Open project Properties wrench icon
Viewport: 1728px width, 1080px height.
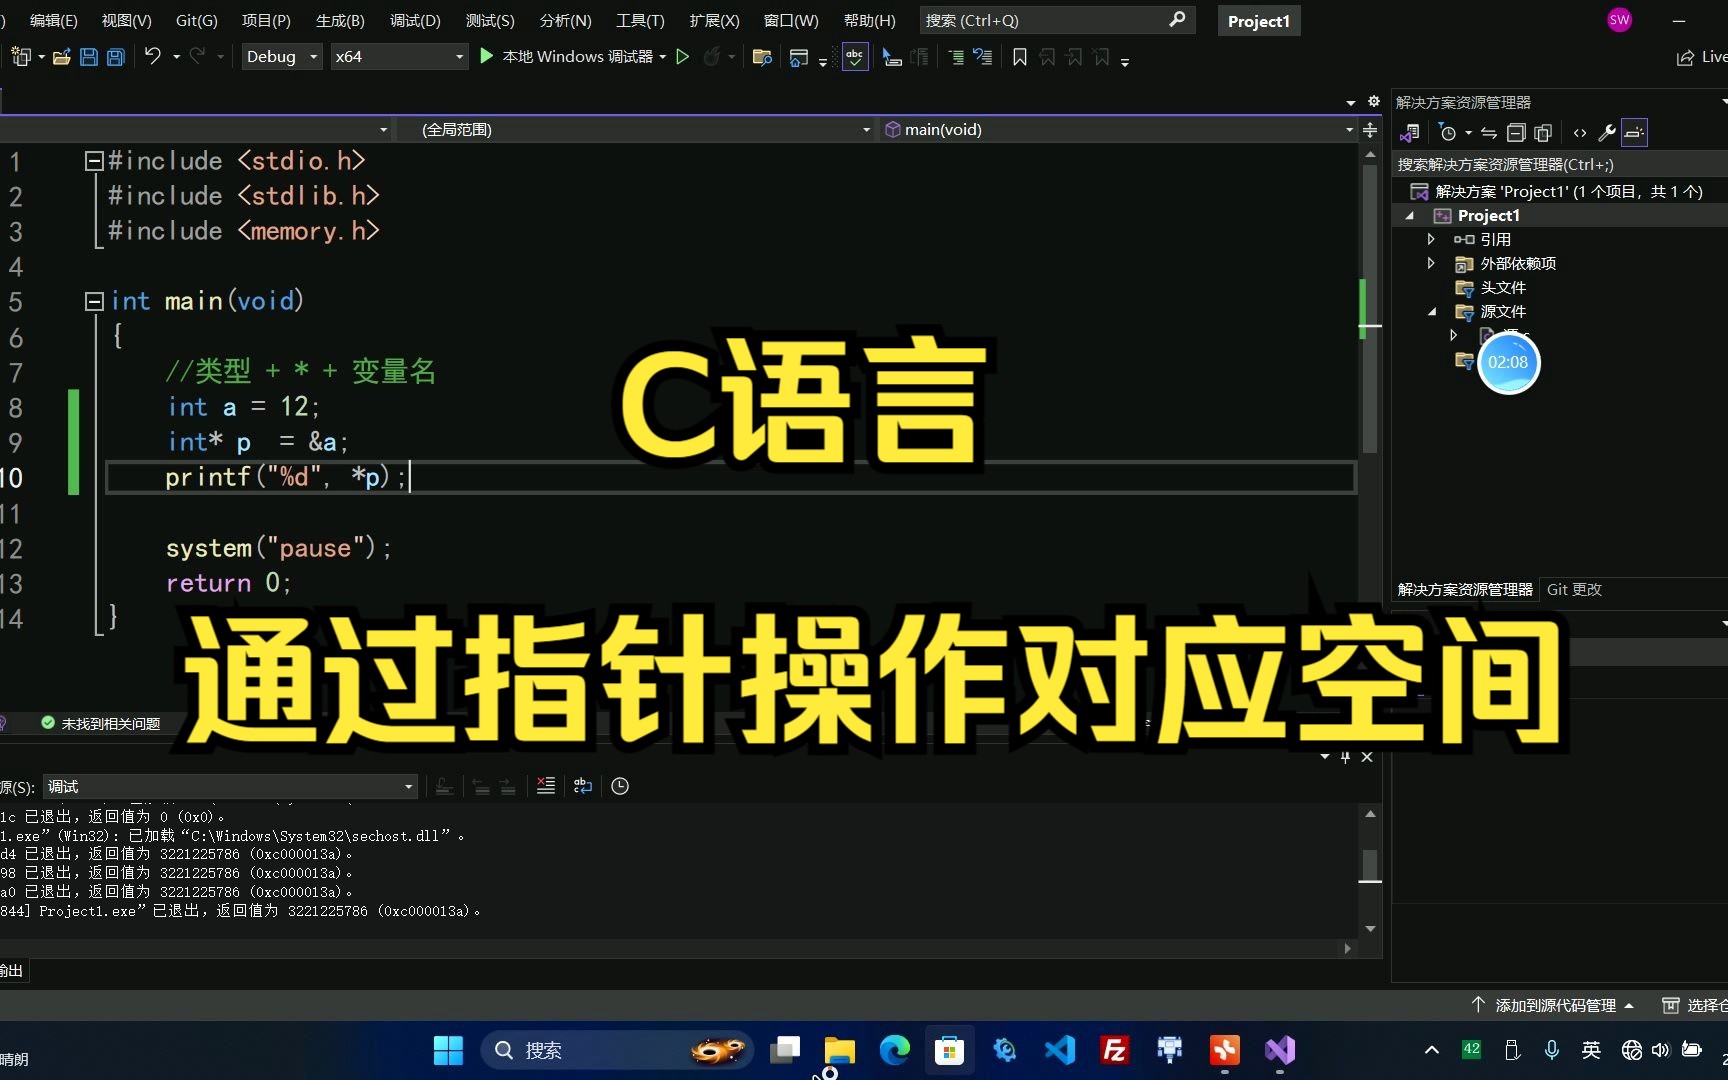[x=1606, y=132]
